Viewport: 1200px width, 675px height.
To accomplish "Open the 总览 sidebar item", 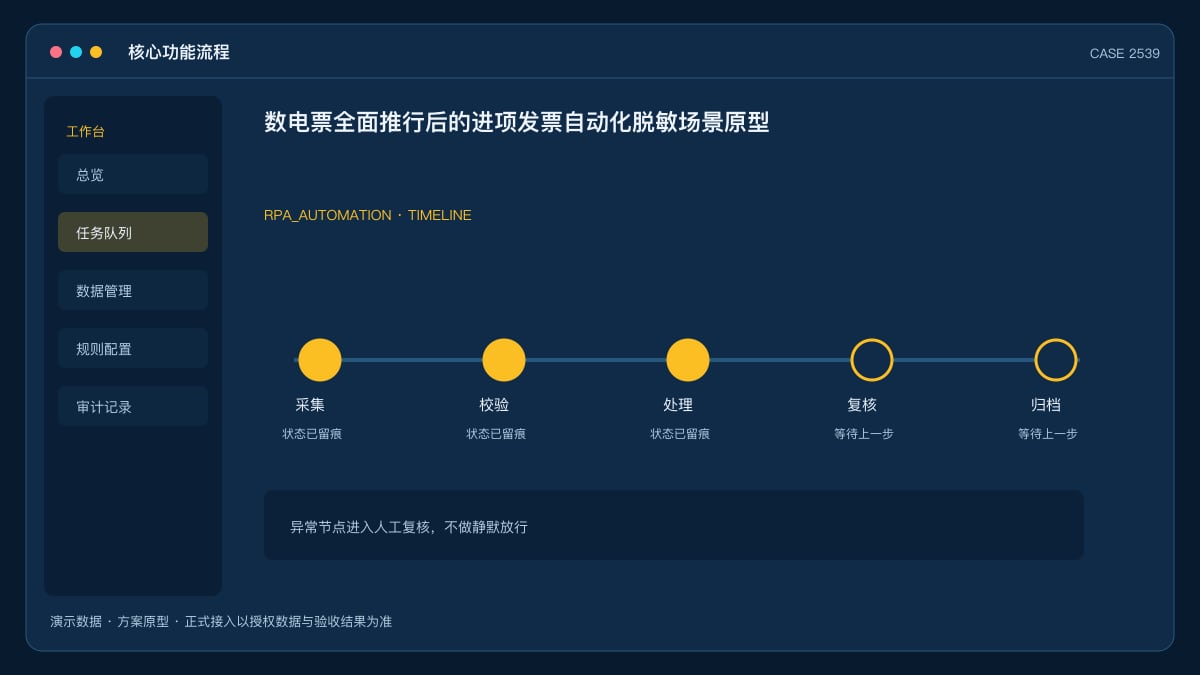I will point(133,174).
